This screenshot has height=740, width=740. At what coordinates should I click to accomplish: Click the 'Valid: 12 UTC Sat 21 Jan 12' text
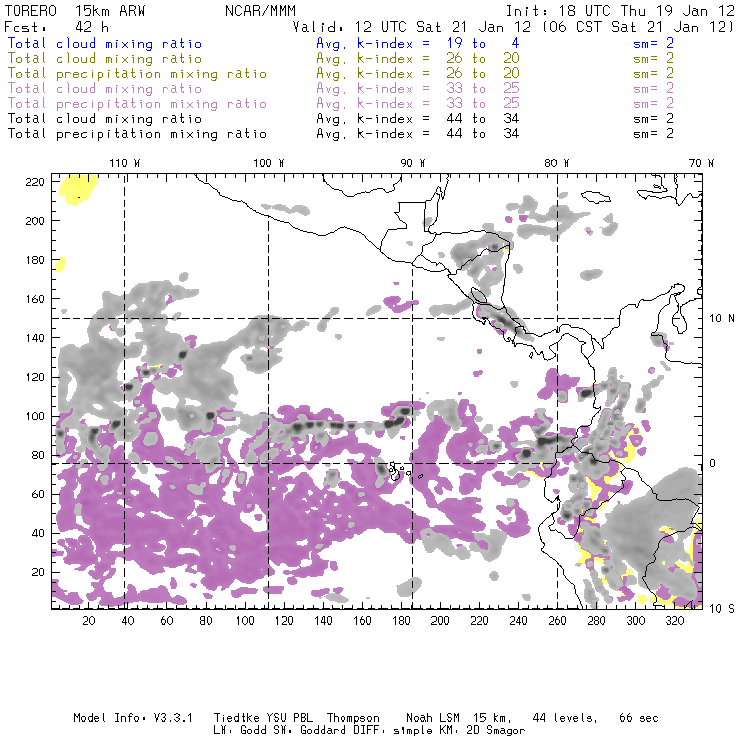click(x=412, y=27)
